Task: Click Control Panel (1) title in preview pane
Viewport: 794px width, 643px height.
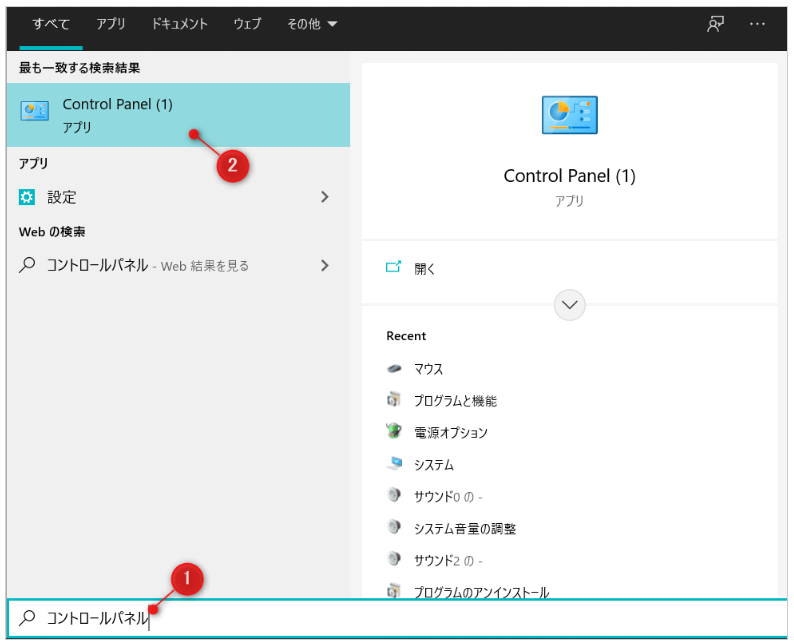Action: (569, 176)
